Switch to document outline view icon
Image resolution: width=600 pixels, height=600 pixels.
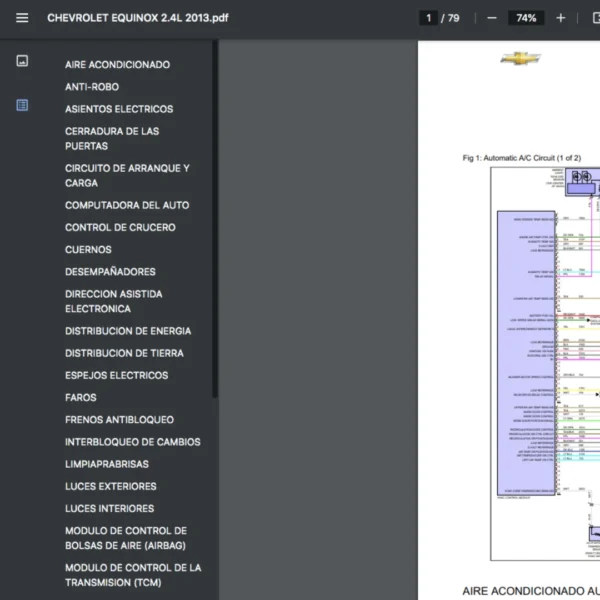pyautogui.click(x=22, y=105)
